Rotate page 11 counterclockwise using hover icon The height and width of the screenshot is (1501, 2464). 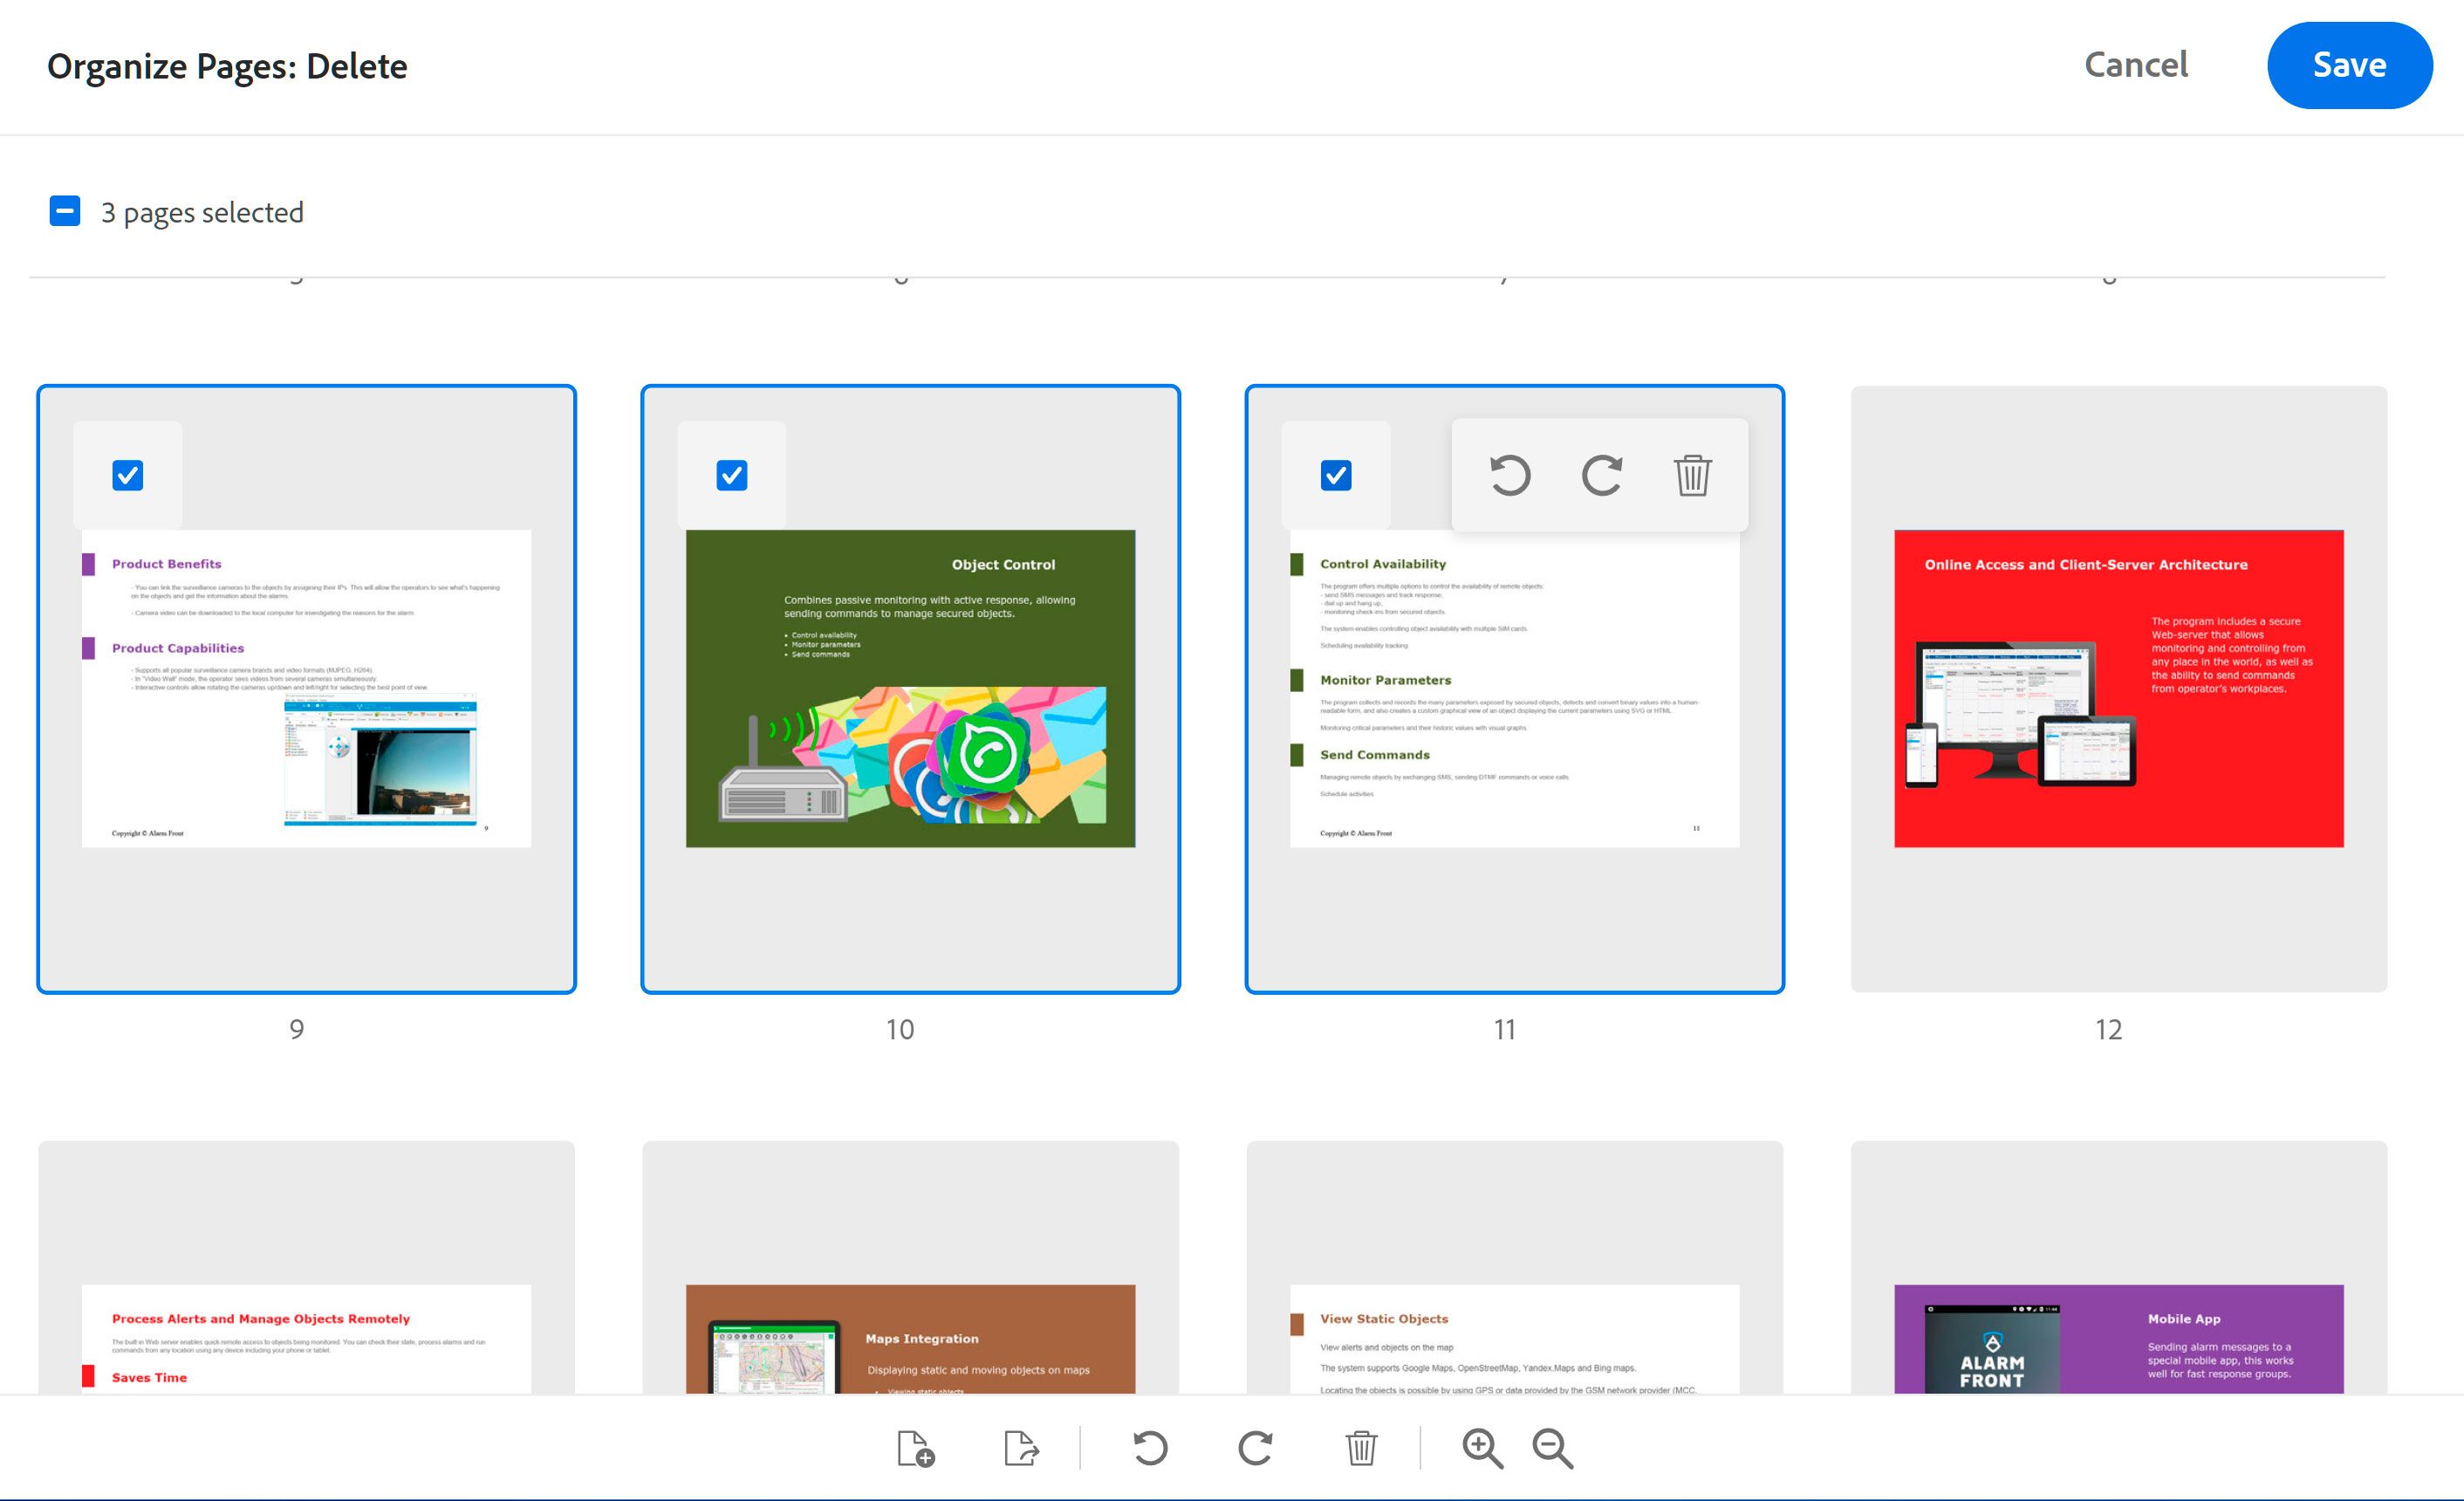1510,475
